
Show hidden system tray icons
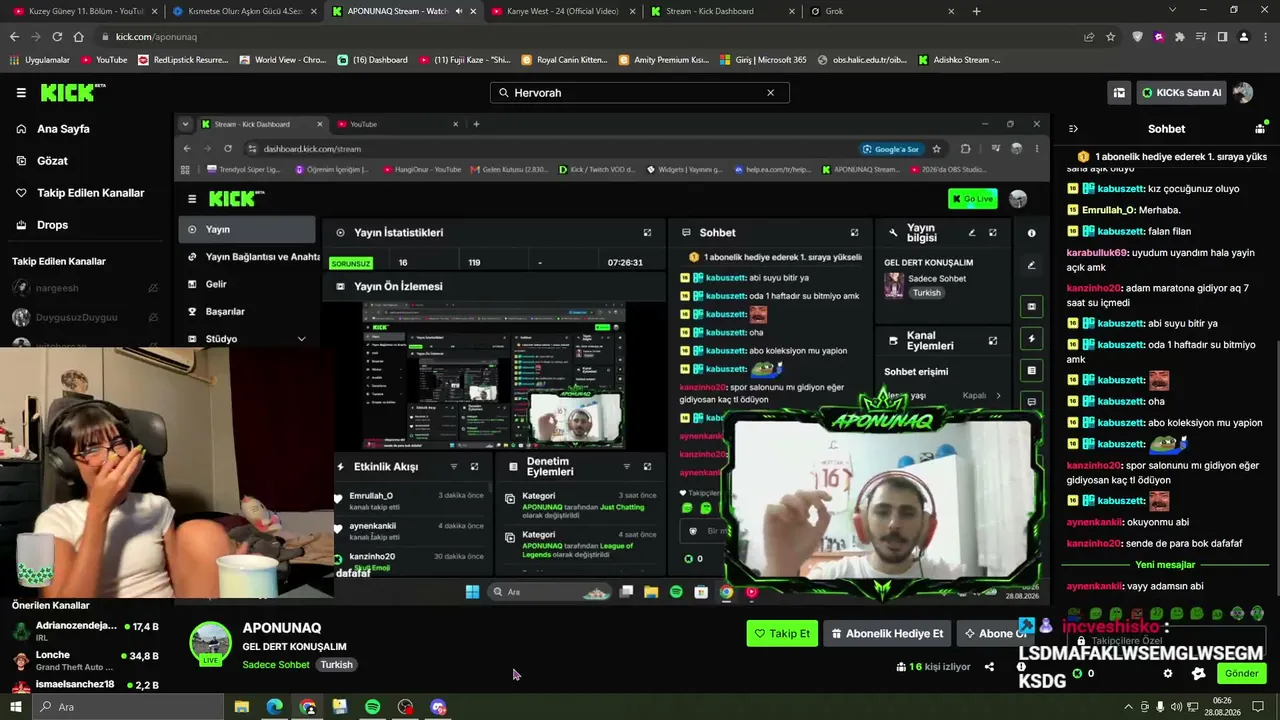[x=1129, y=707]
